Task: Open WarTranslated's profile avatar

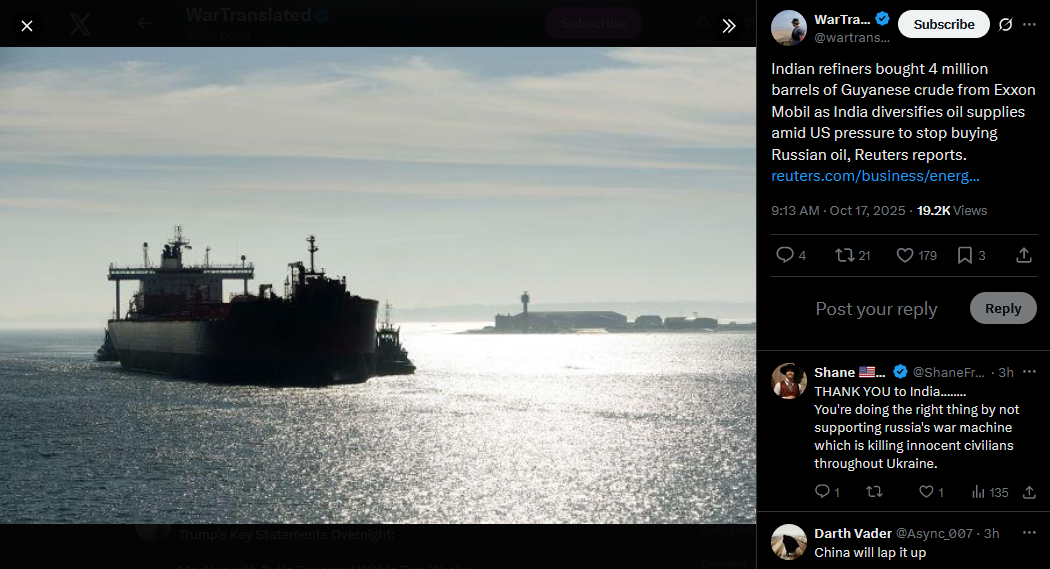Action: click(x=789, y=28)
